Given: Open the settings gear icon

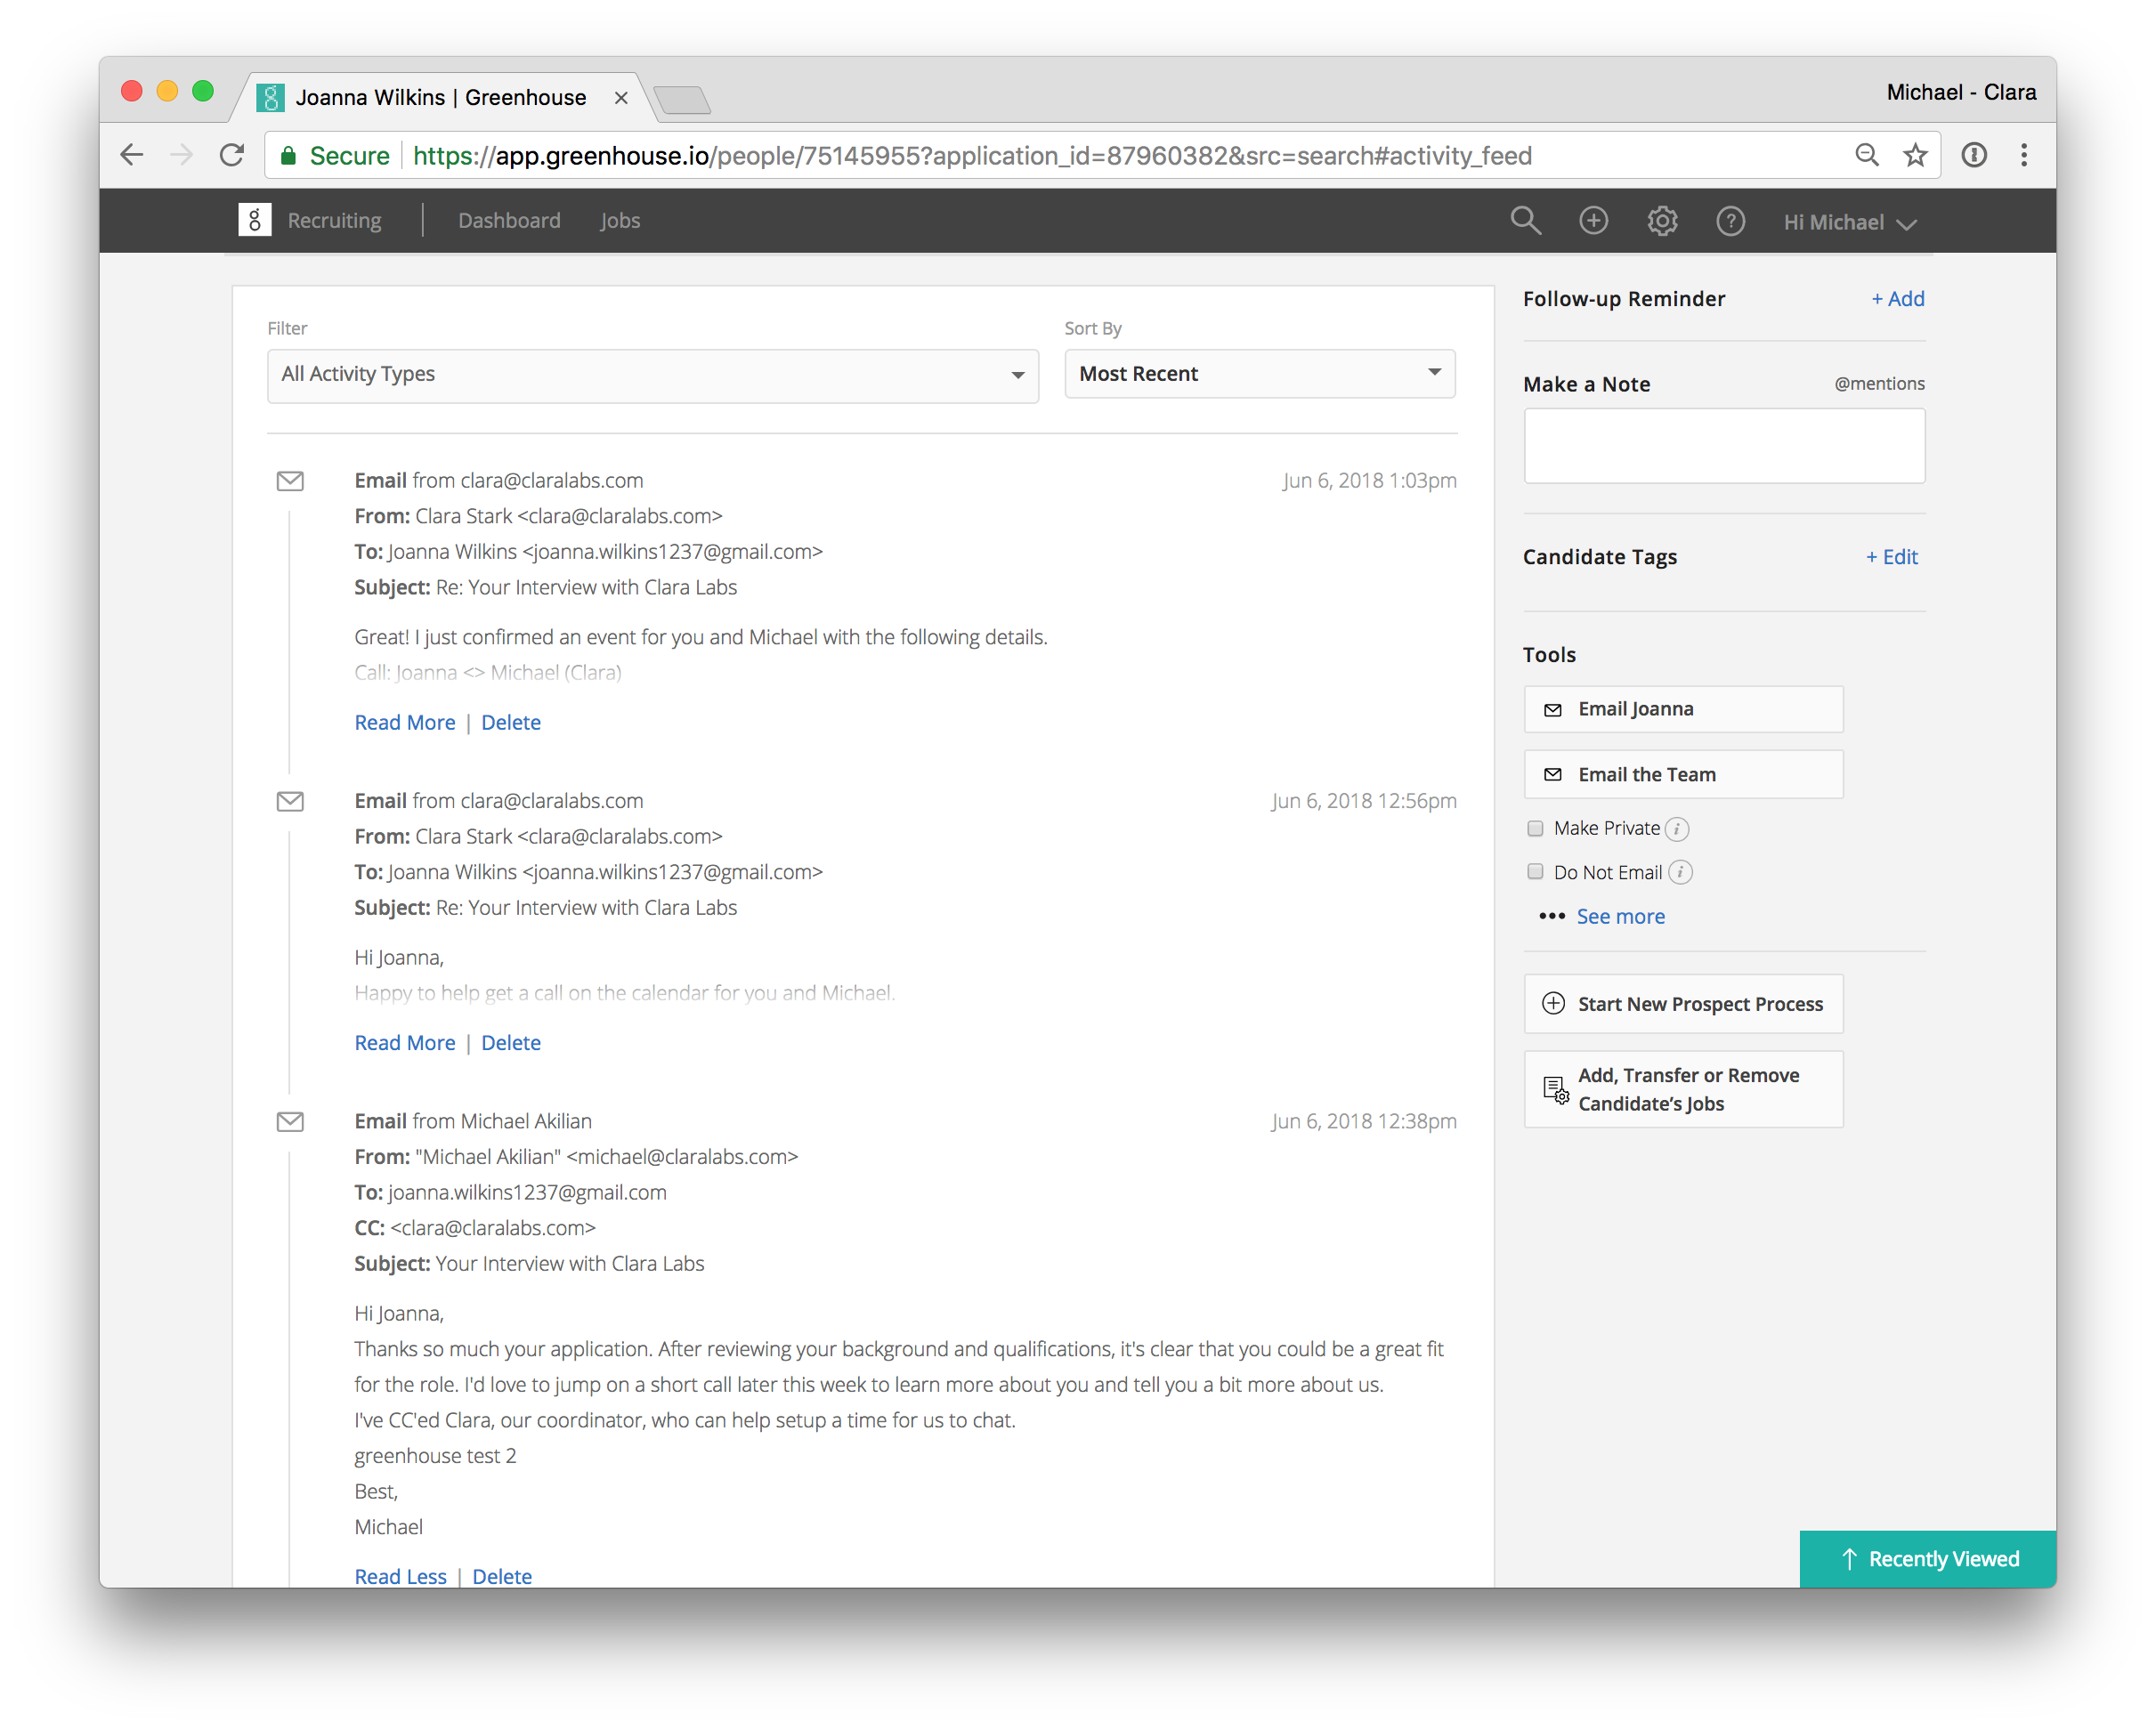Looking at the screenshot, I should click(x=1662, y=220).
